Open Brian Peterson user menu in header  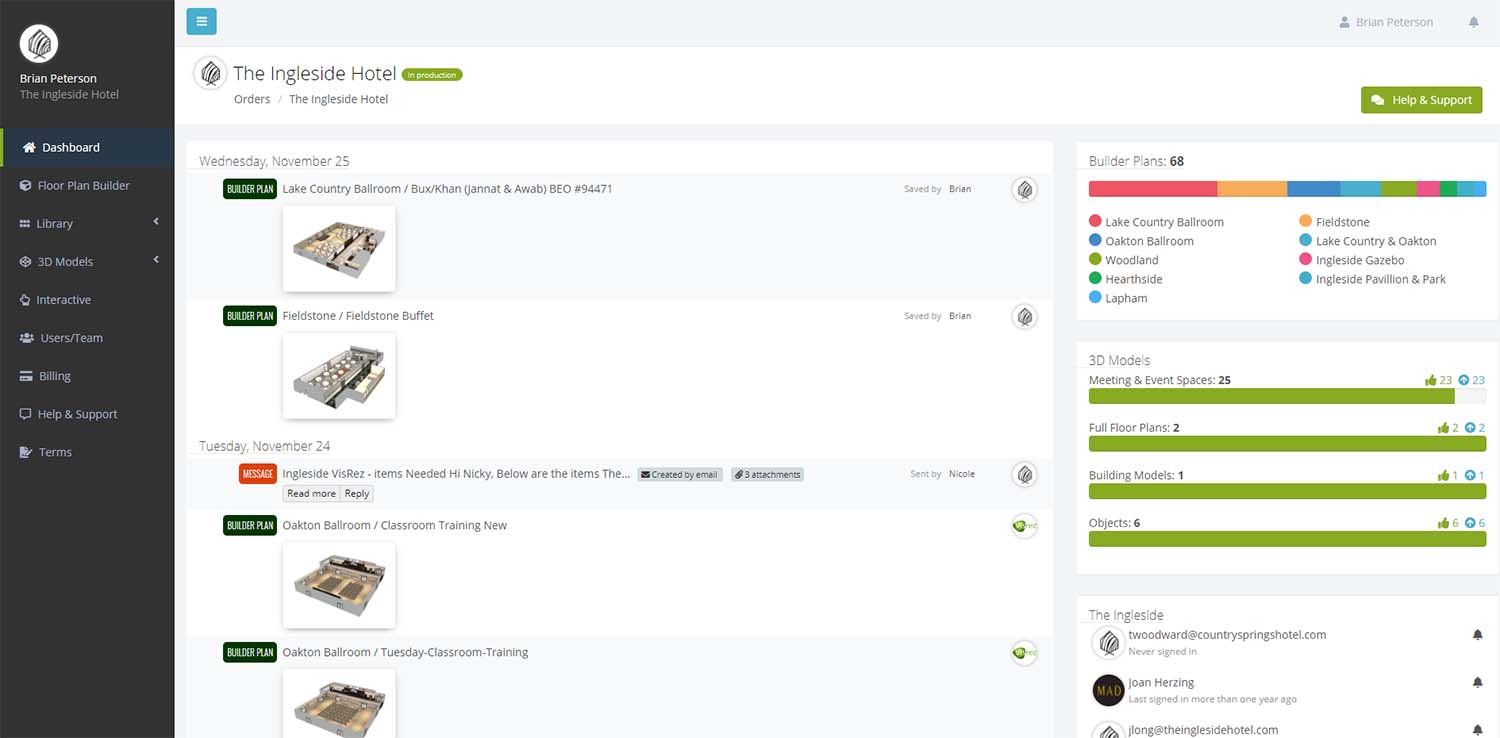point(1385,22)
